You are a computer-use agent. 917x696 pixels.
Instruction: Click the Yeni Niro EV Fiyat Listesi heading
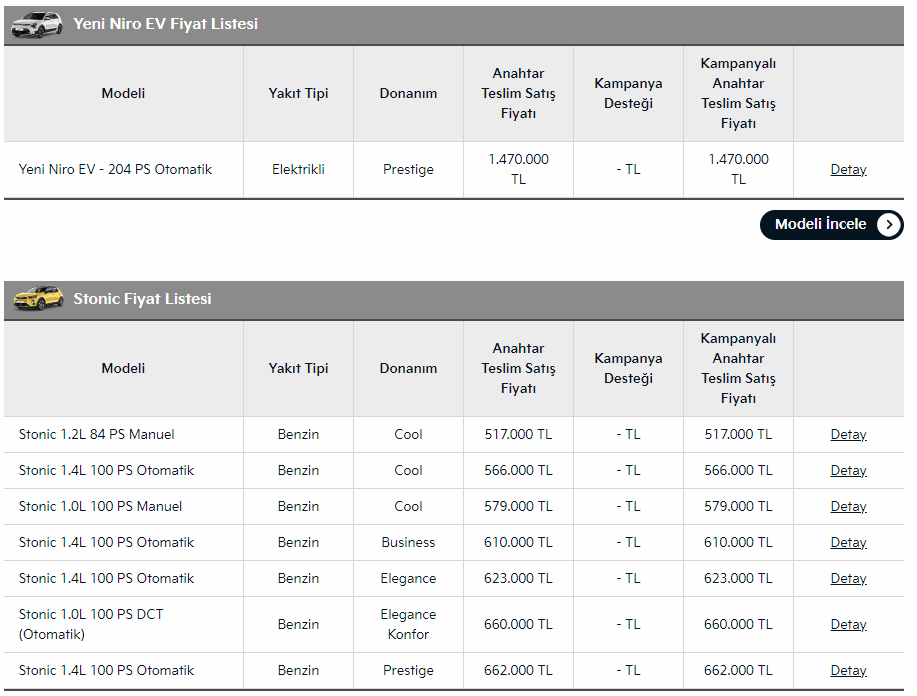pos(166,24)
